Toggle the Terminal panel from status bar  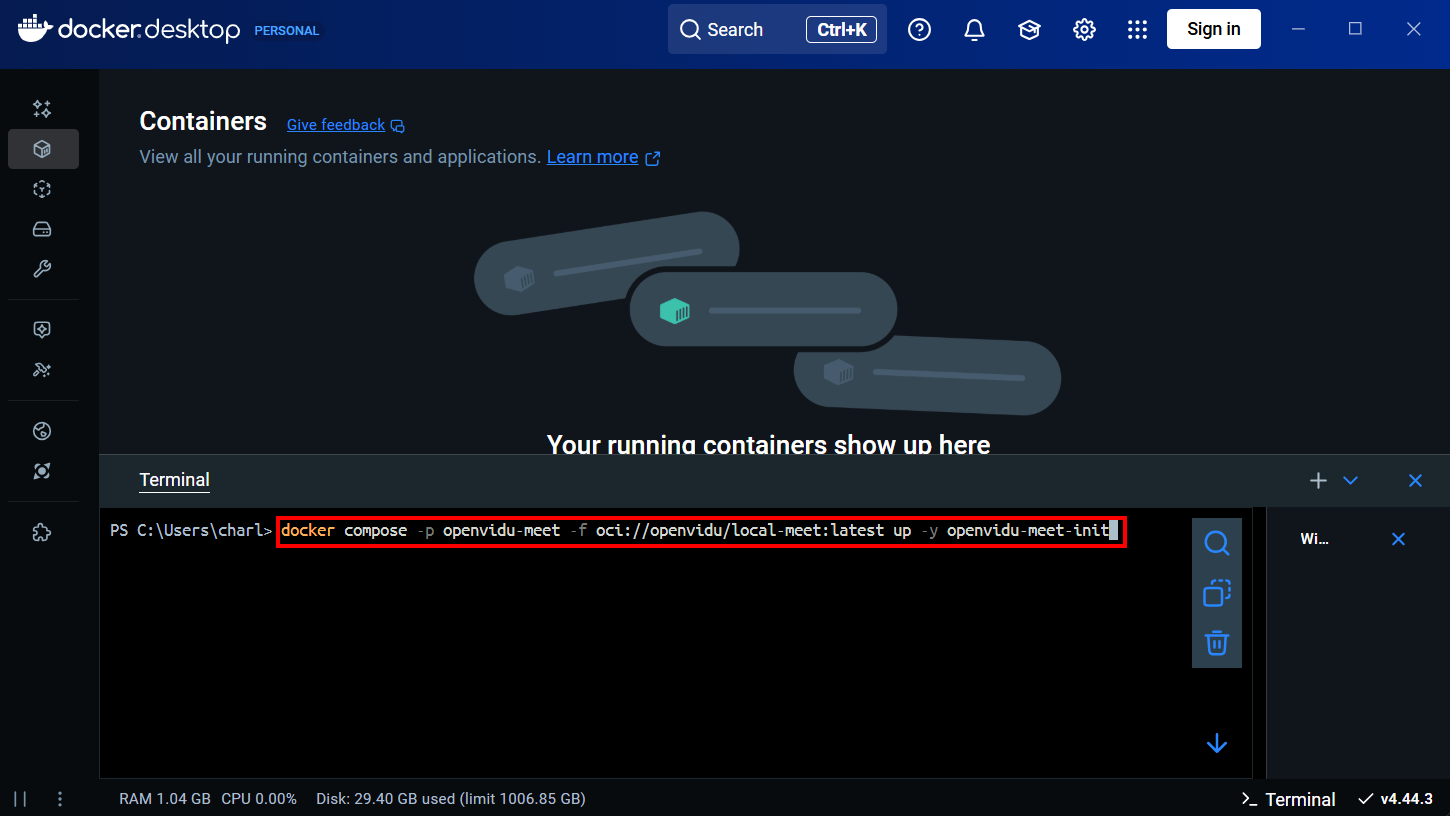pyautogui.click(x=1288, y=799)
